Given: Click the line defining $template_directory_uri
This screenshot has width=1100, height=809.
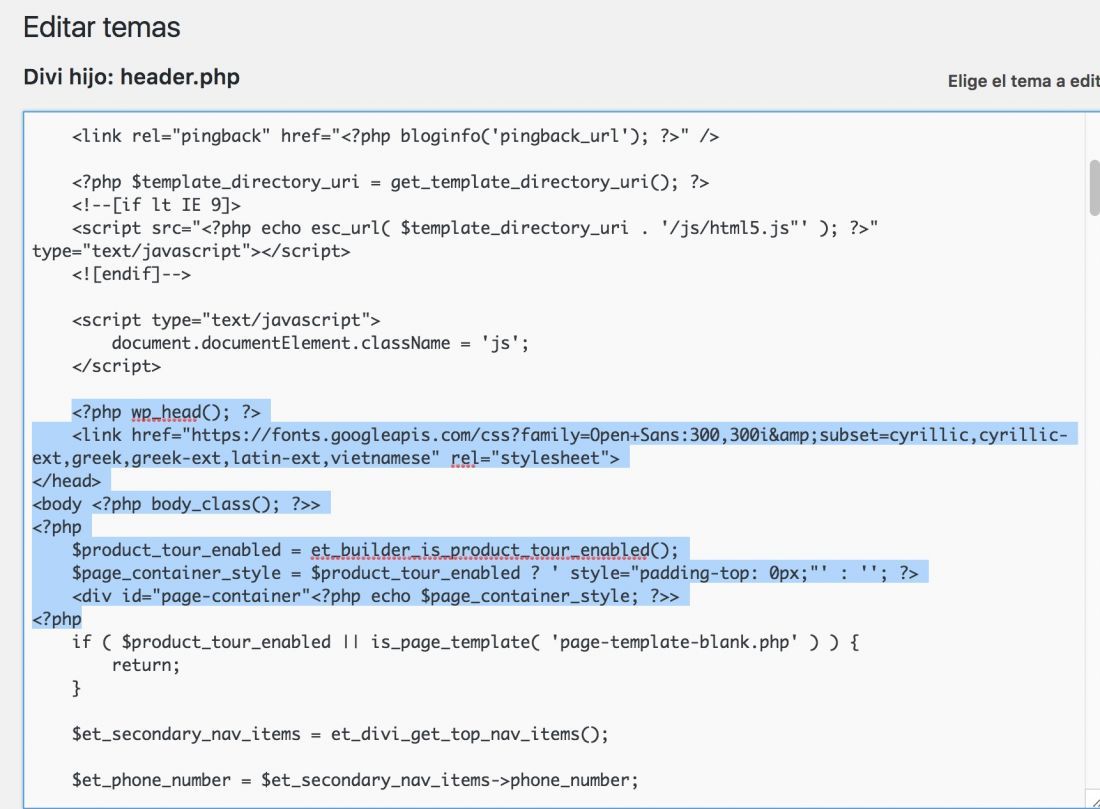Looking at the screenshot, I should point(390,182).
